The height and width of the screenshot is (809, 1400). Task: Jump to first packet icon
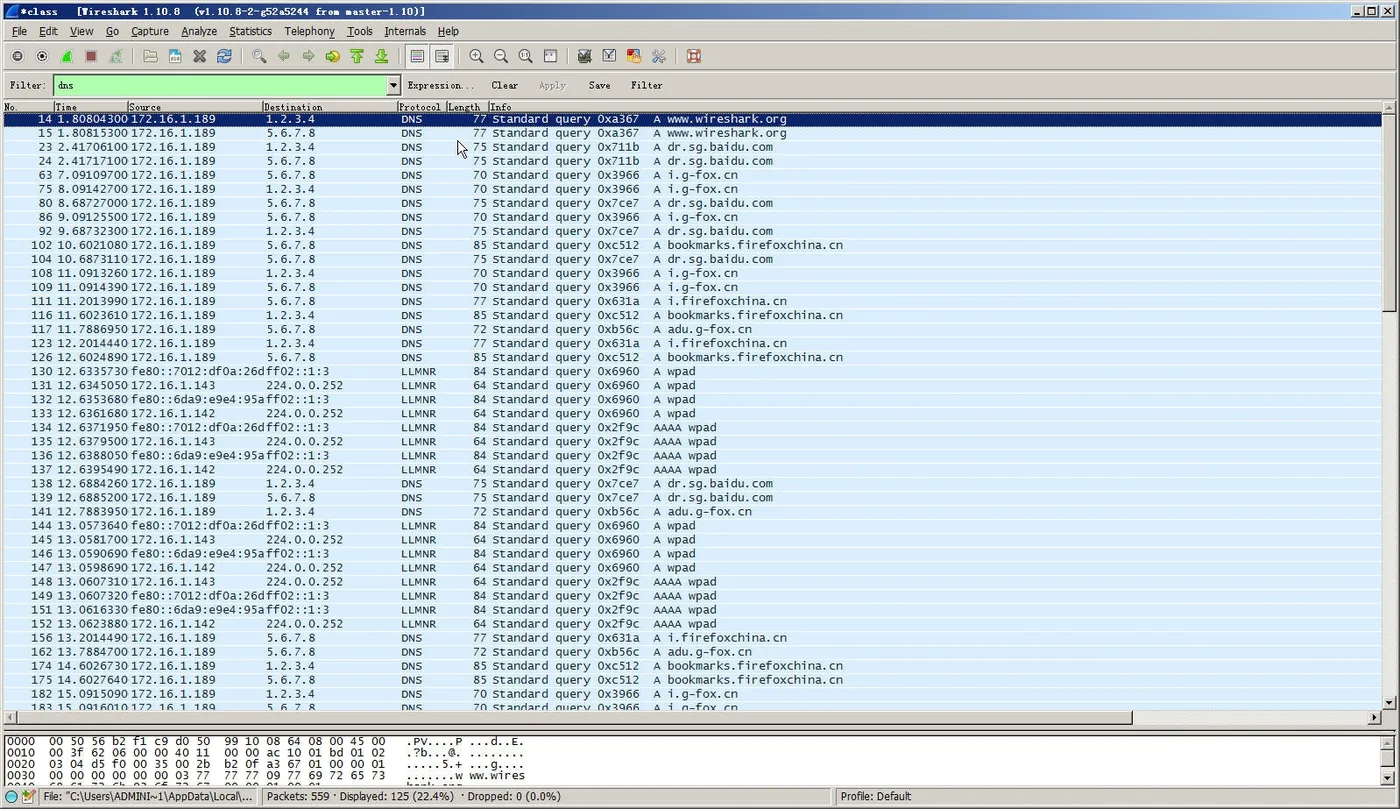(357, 57)
